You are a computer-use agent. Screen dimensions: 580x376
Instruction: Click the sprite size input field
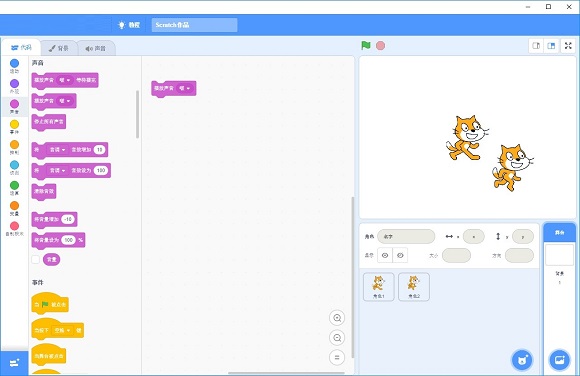456,255
